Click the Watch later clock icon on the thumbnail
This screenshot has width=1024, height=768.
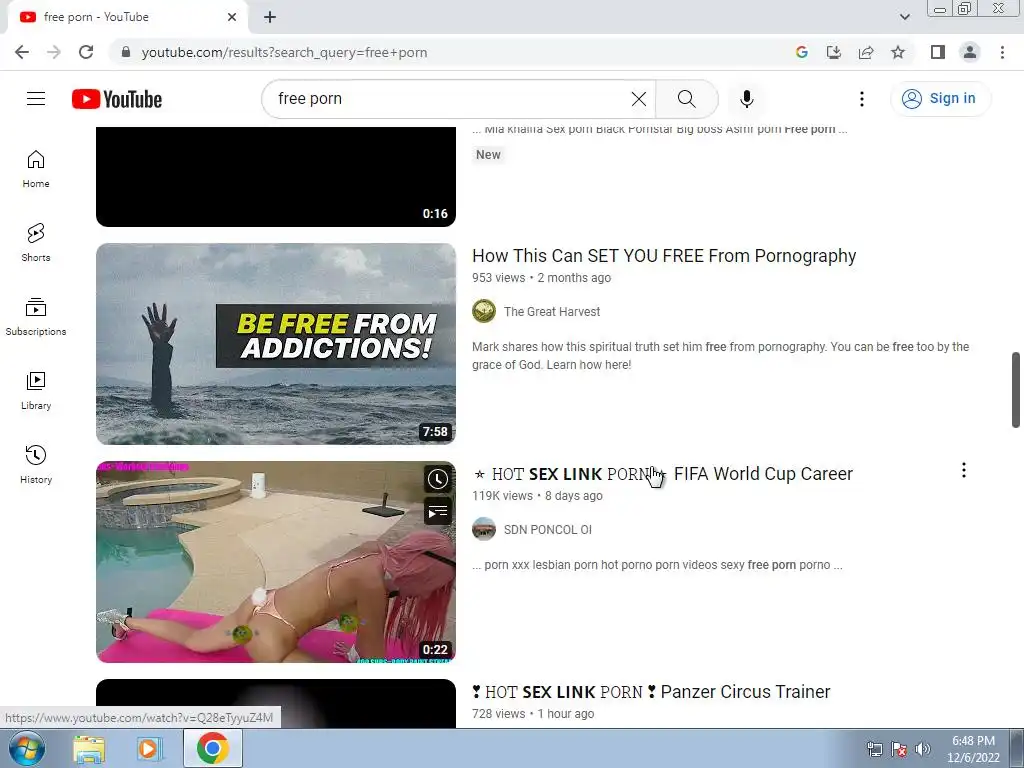(438, 479)
